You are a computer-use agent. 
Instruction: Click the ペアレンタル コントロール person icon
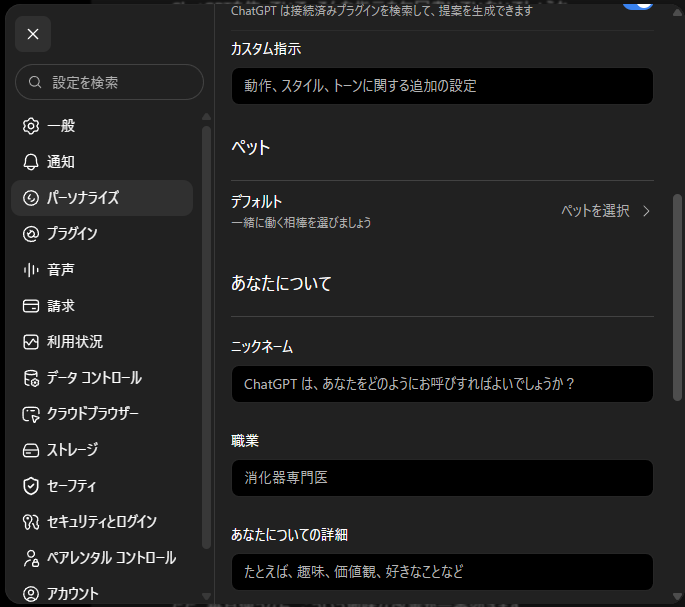point(31,558)
